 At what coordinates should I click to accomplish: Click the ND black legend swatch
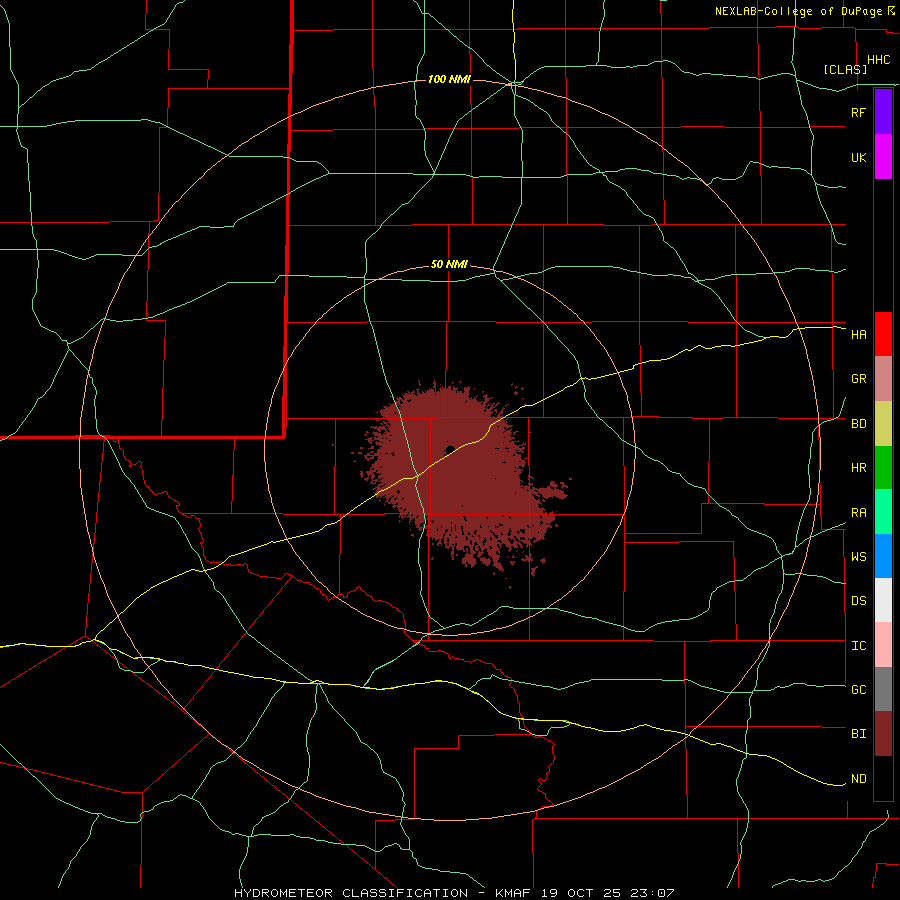(883, 778)
